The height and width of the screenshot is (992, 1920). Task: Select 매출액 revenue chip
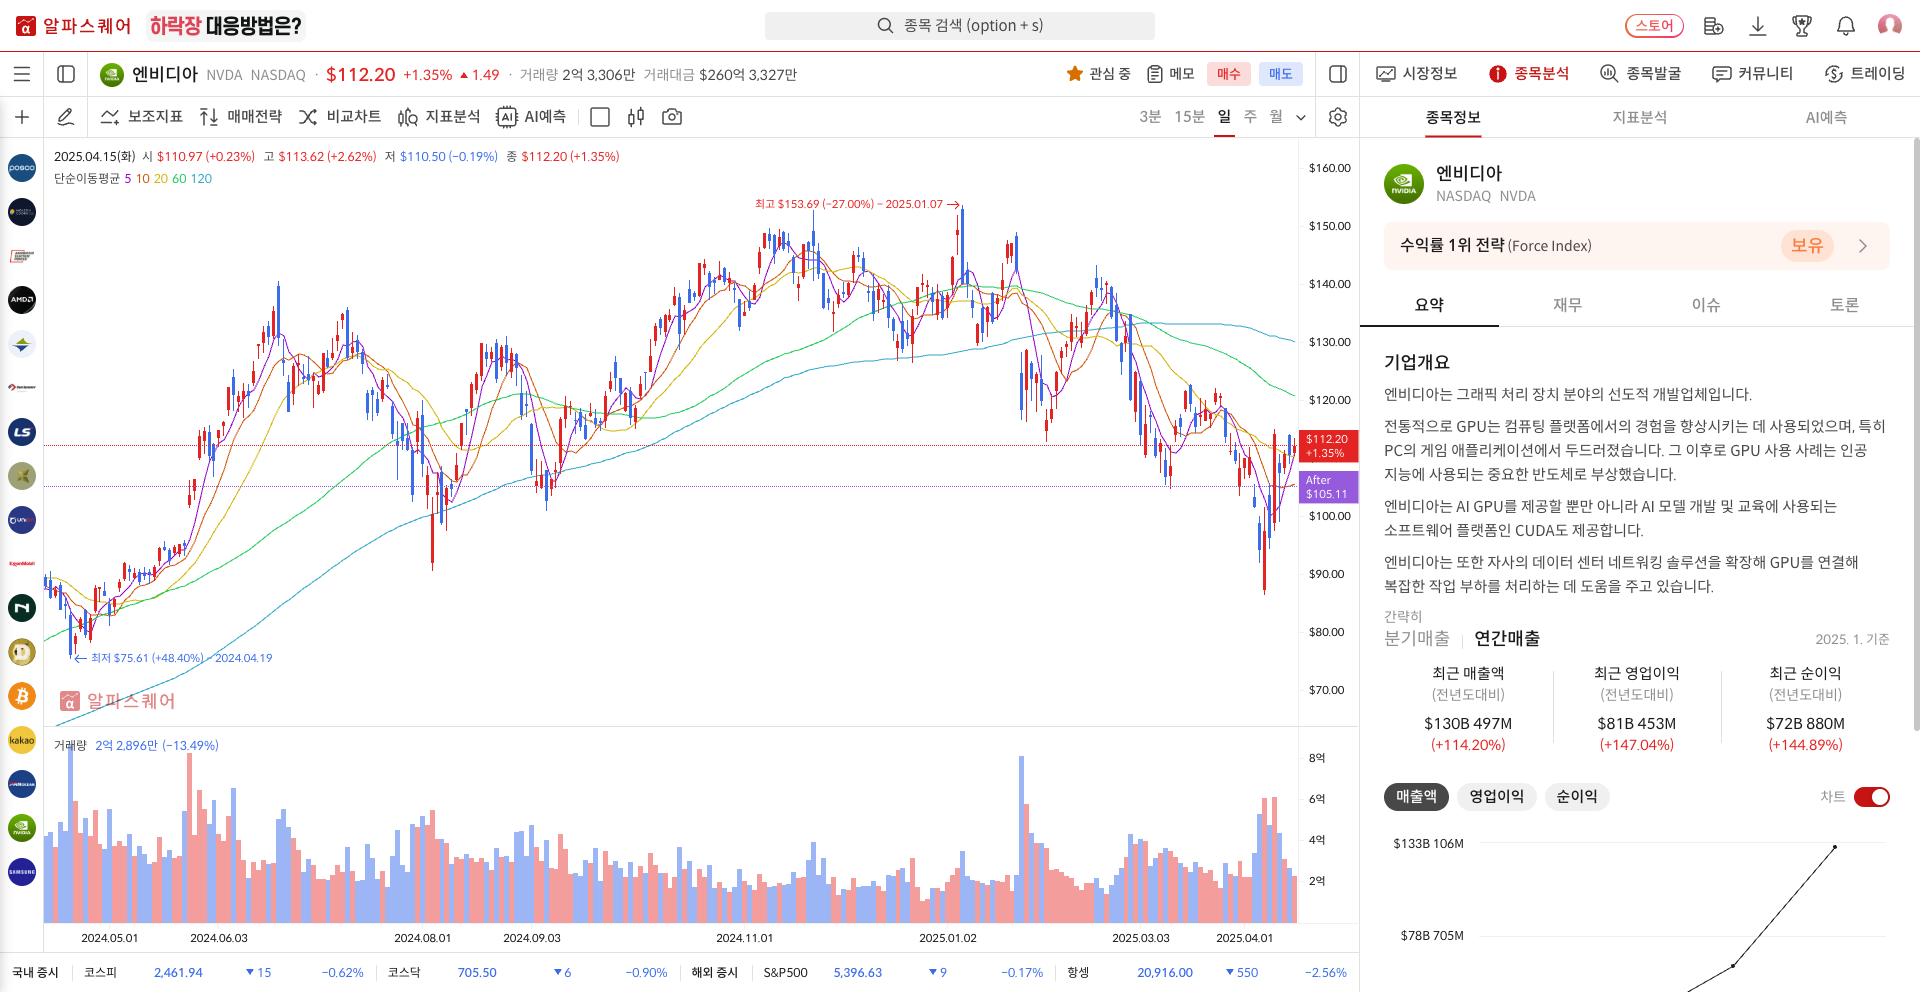(1416, 797)
